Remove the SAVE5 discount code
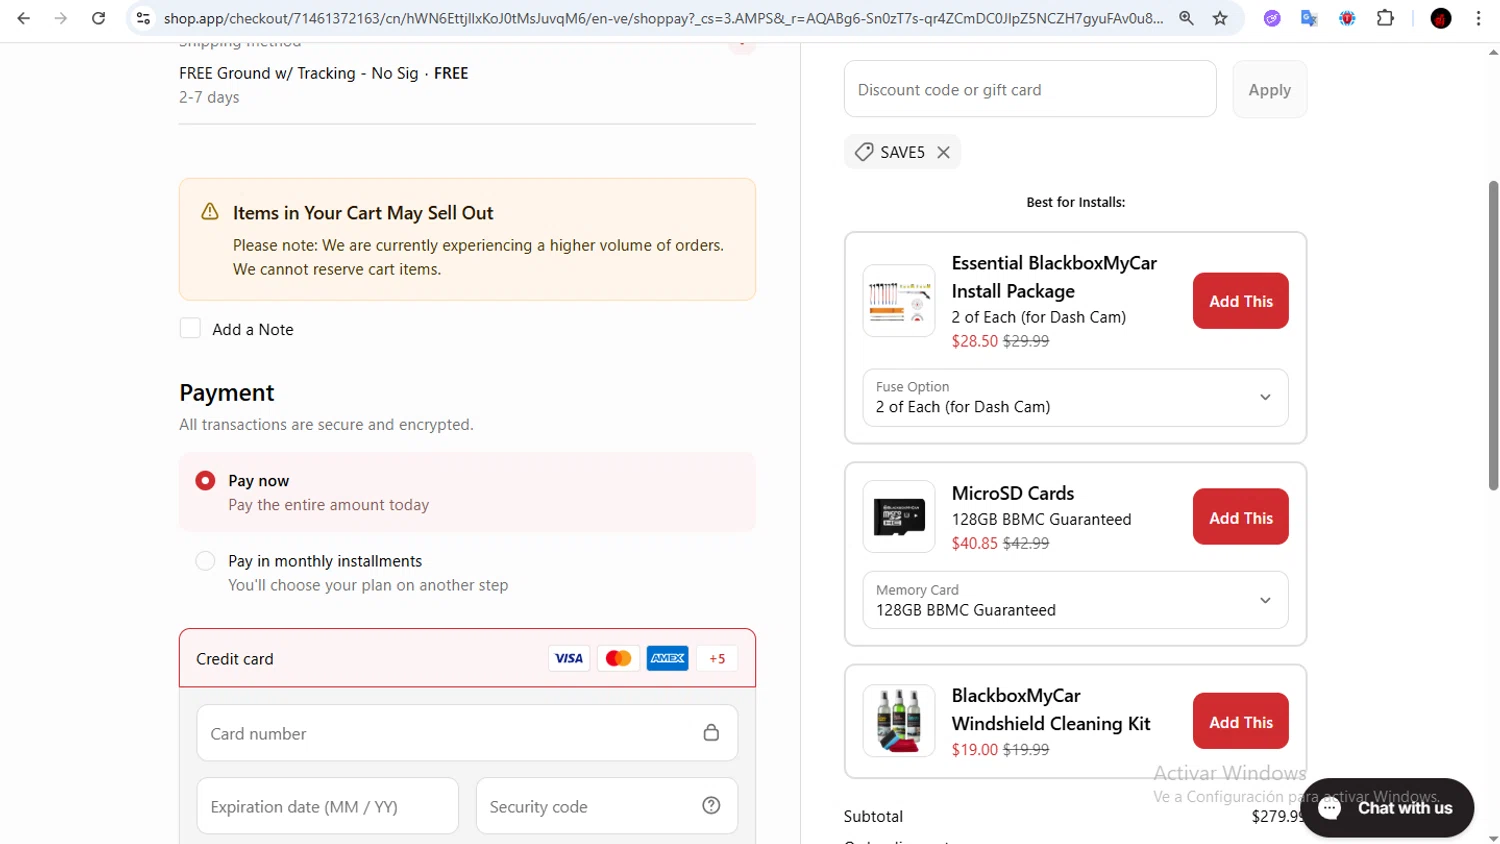 coord(943,152)
